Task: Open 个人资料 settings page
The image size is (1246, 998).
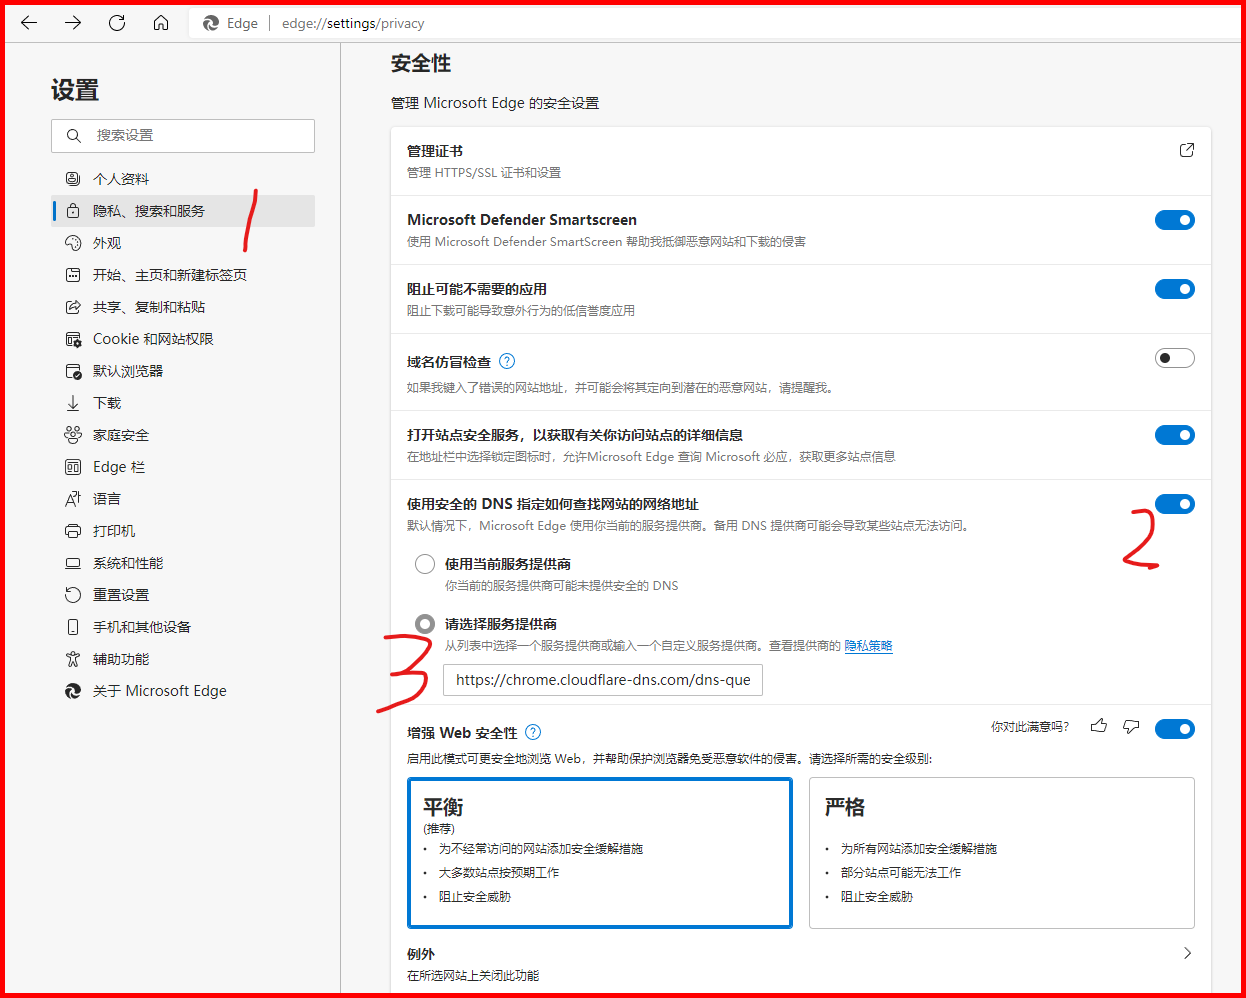Action: click(183, 179)
